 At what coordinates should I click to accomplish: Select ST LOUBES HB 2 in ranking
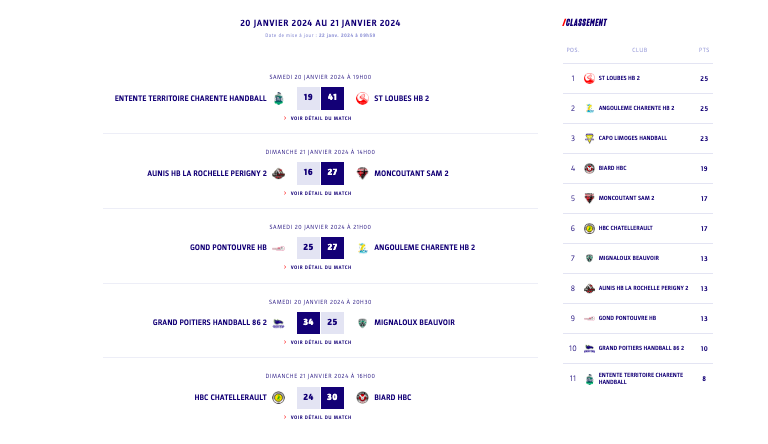pos(619,78)
